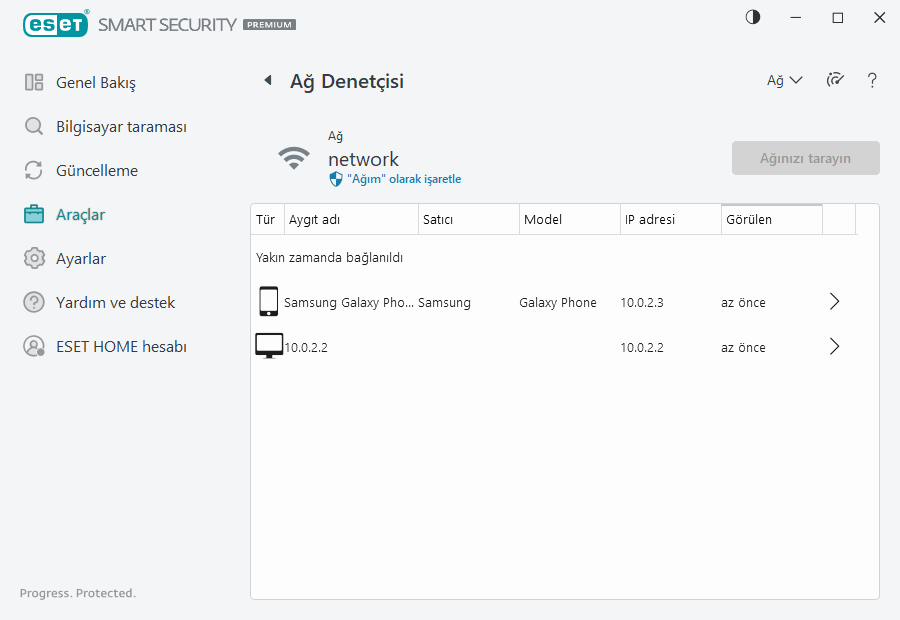The width and height of the screenshot is (900, 620).
Task: Open the Güncelleme page
Action: [x=96, y=171]
